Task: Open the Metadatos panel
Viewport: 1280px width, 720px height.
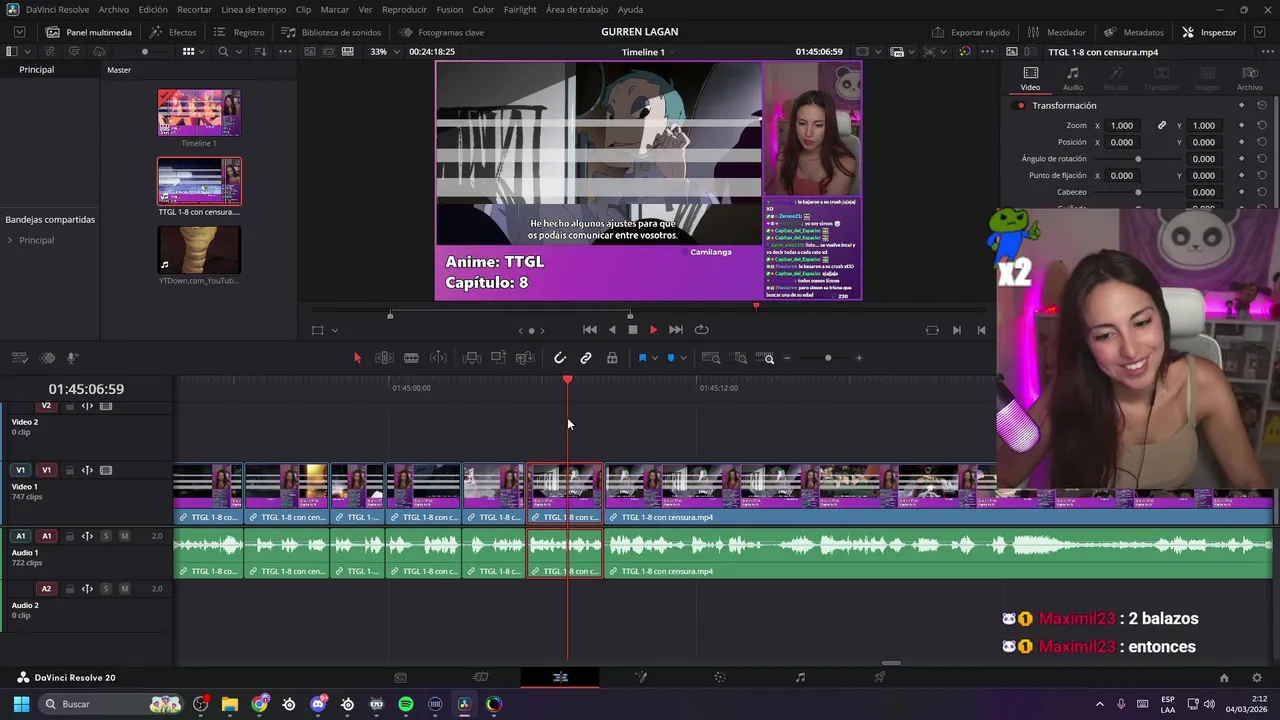Action: tap(1134, 32)
